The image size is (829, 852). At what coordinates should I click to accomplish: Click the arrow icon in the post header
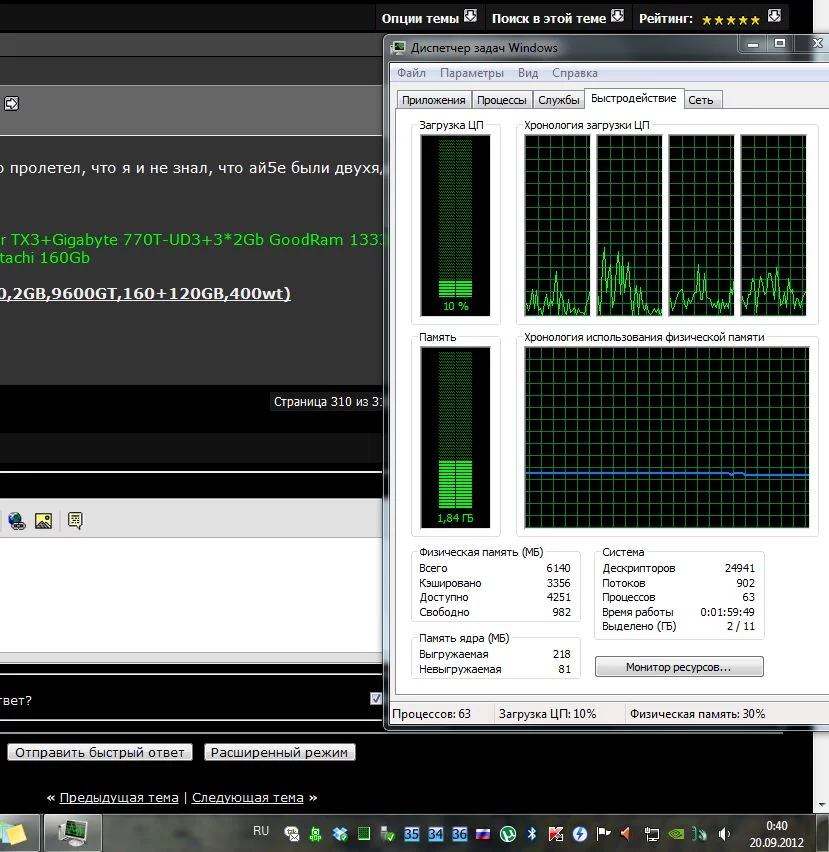coord(11,103)
